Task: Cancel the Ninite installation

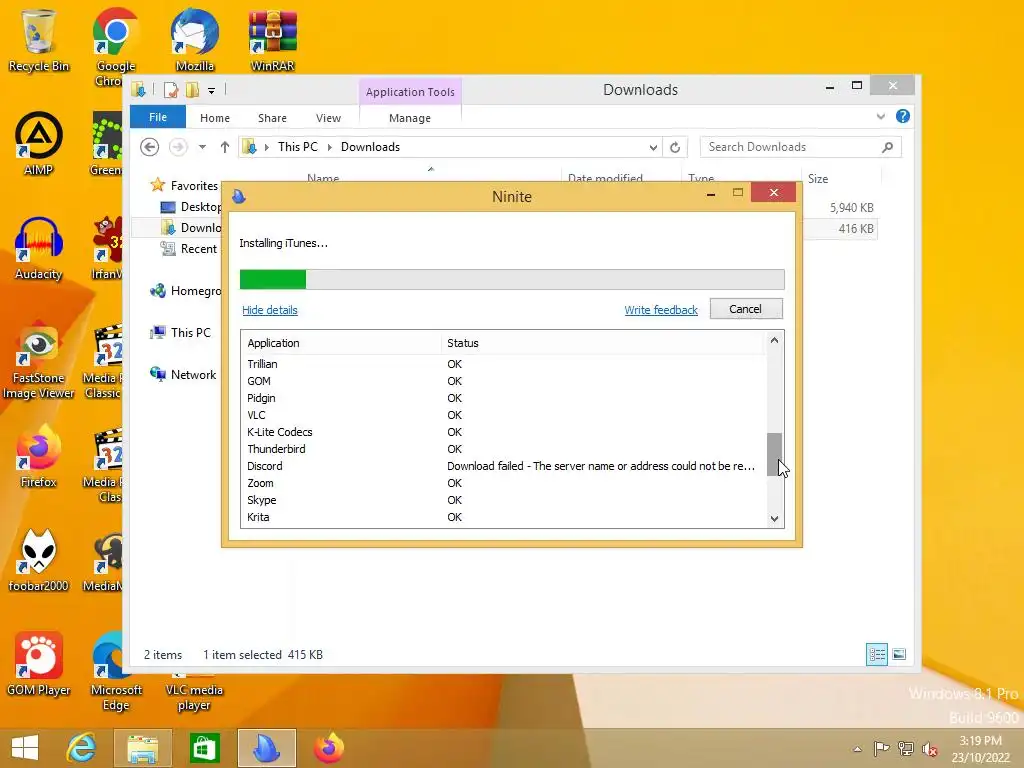Action: pyautogui.click(x=746, y=309)
